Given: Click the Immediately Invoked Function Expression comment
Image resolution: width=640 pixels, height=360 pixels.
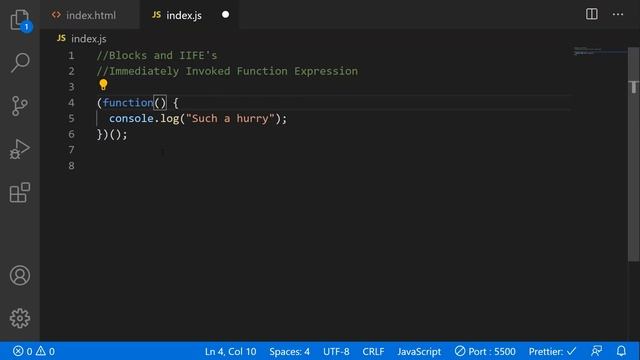Looking at the screenshot, I should pos(227,71).
